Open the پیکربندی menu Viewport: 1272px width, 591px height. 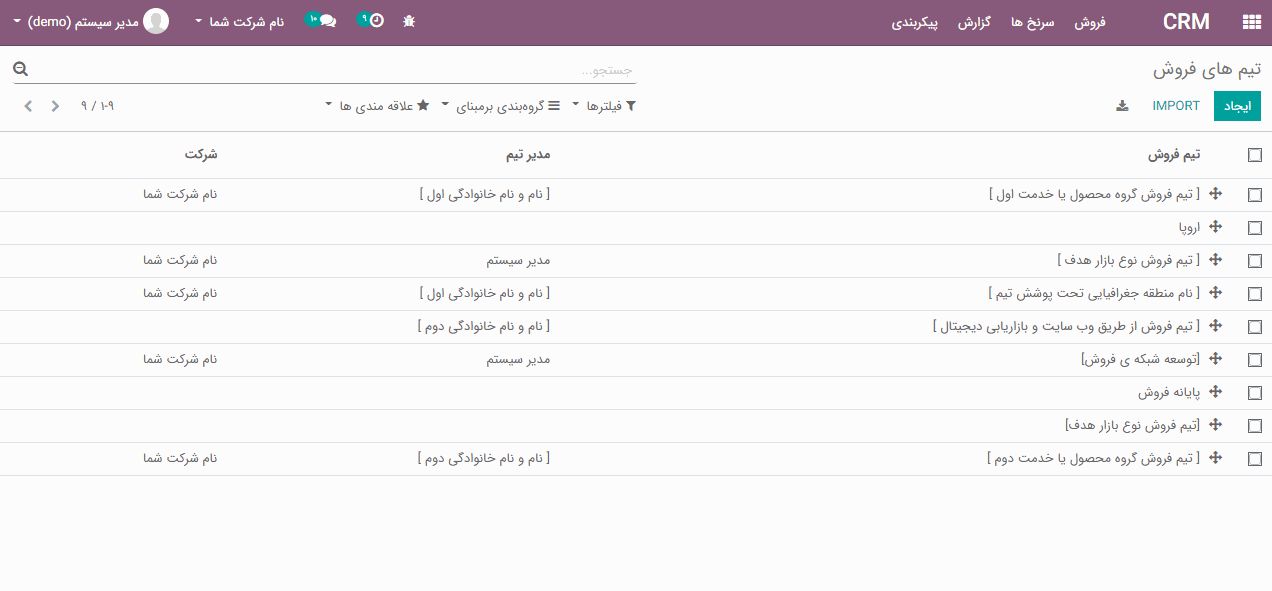tap(915, 21)
